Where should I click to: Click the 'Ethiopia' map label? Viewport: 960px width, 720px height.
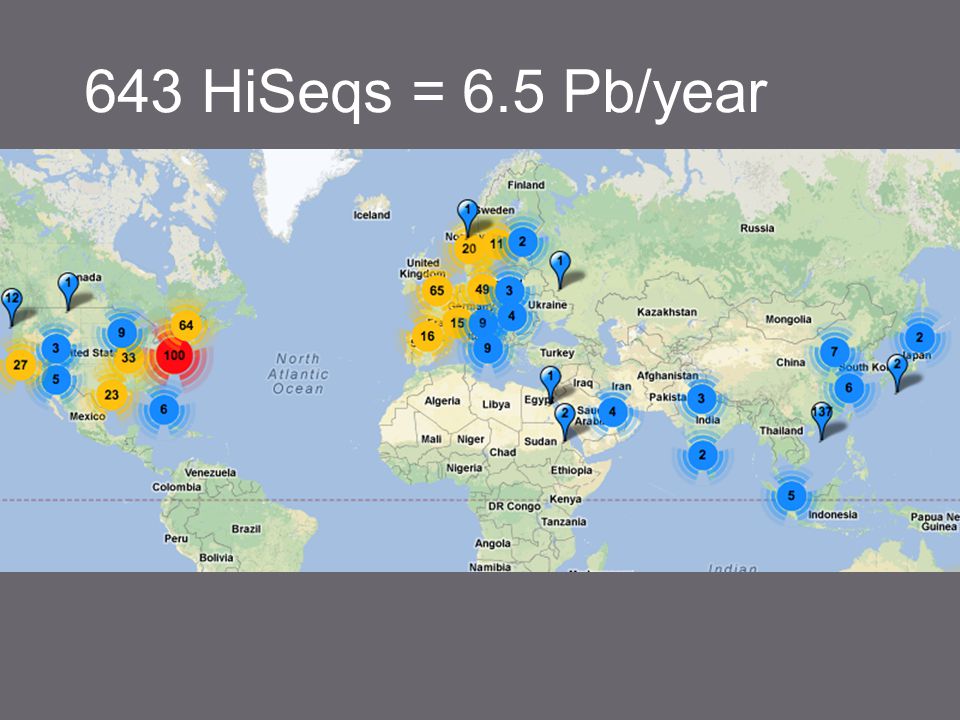point(571,470)
